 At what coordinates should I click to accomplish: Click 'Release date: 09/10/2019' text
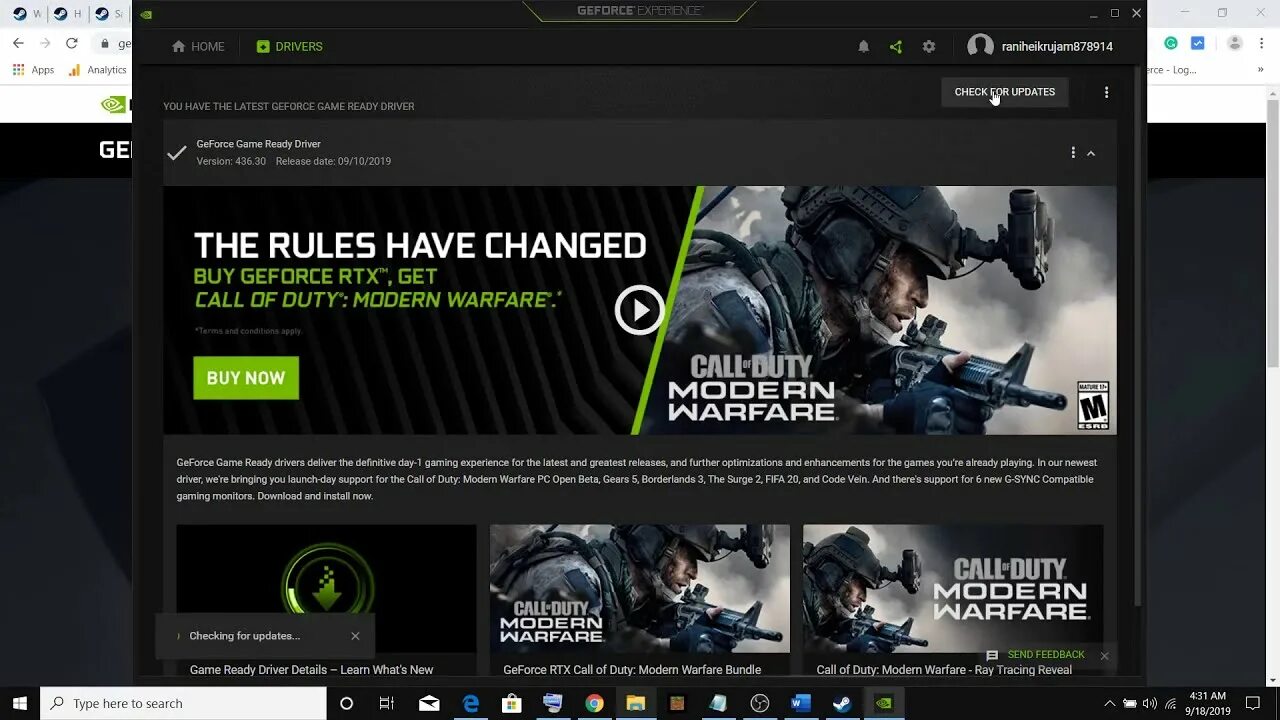pos(333,161)
